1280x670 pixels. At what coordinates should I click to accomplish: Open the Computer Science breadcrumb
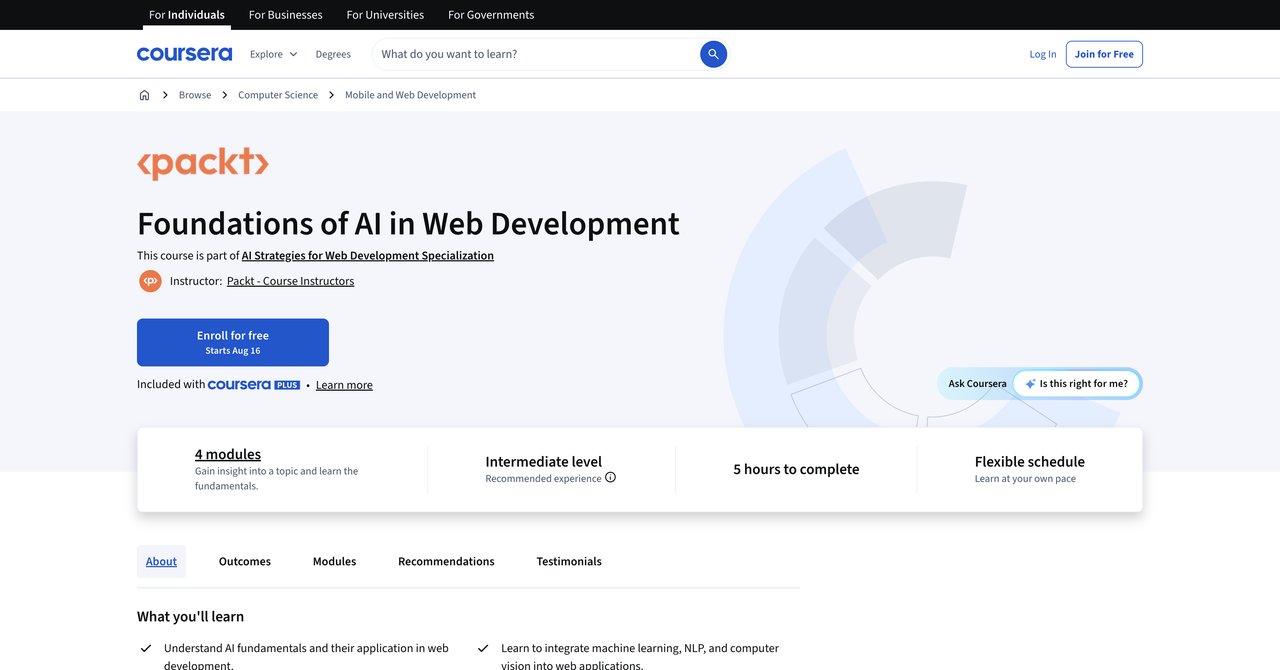[278, 95]
